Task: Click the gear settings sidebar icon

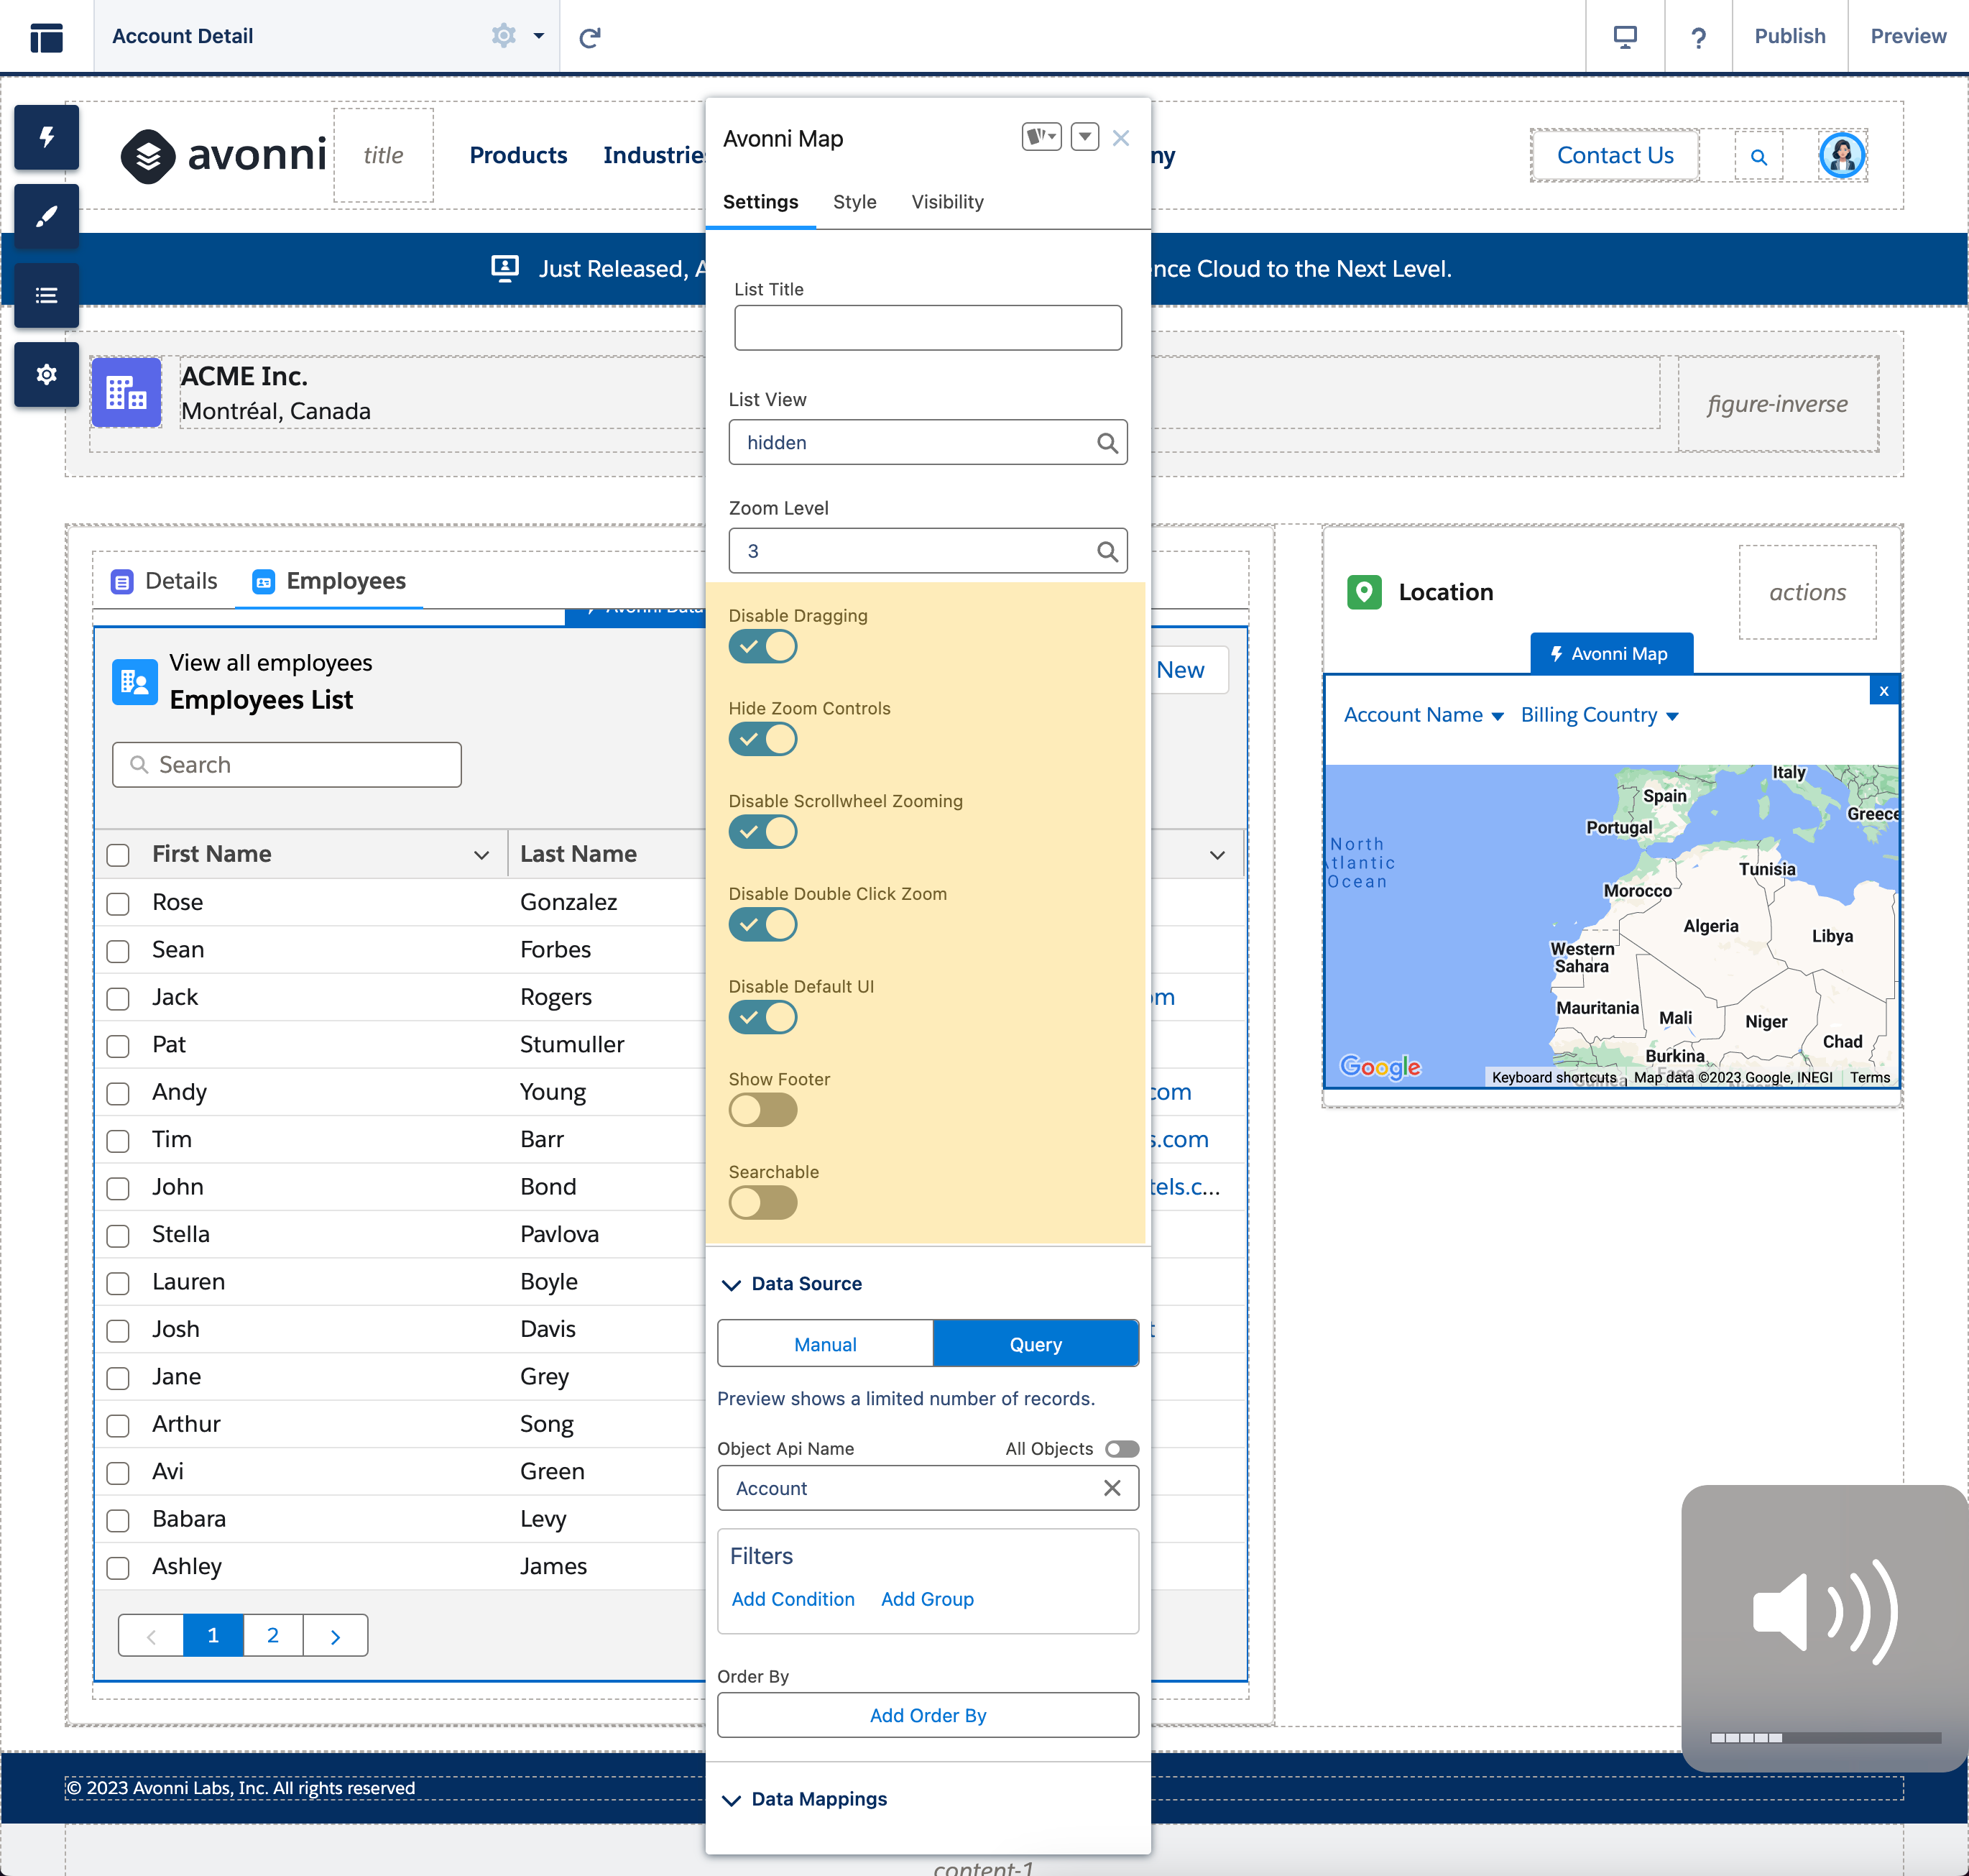Action: (x=46, y=374)
